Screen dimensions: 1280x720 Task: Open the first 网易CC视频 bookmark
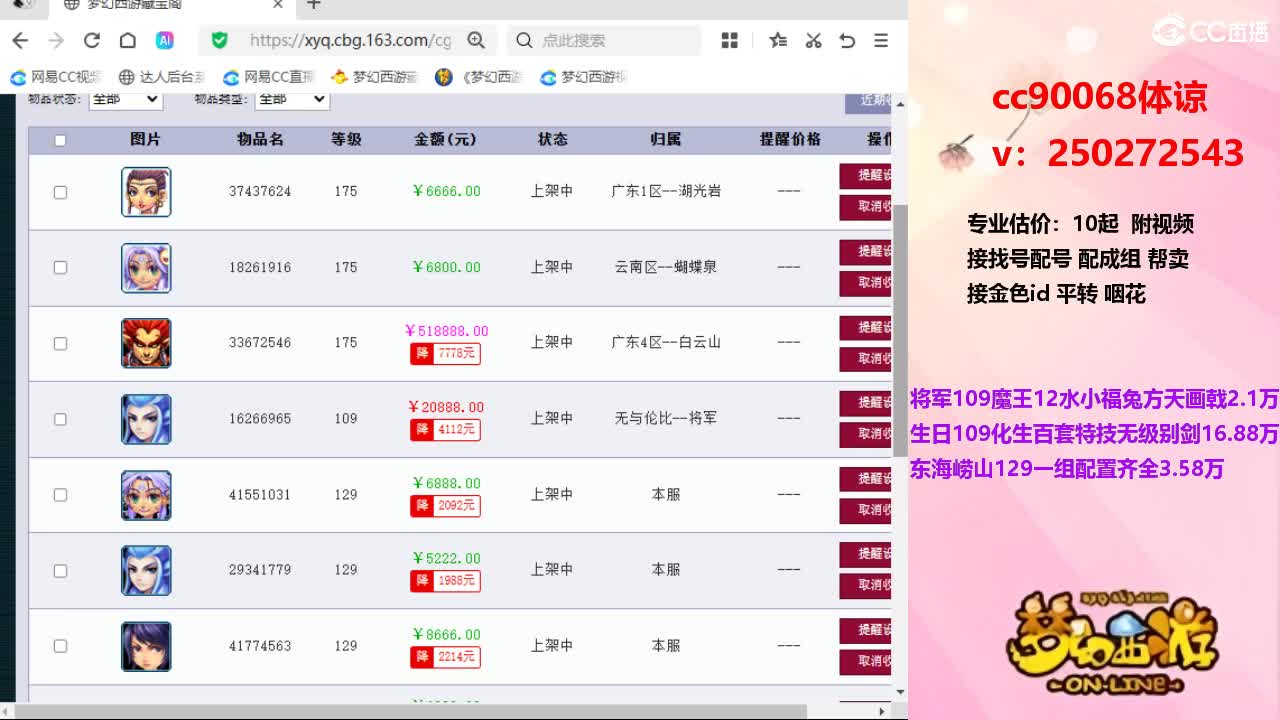57,77
